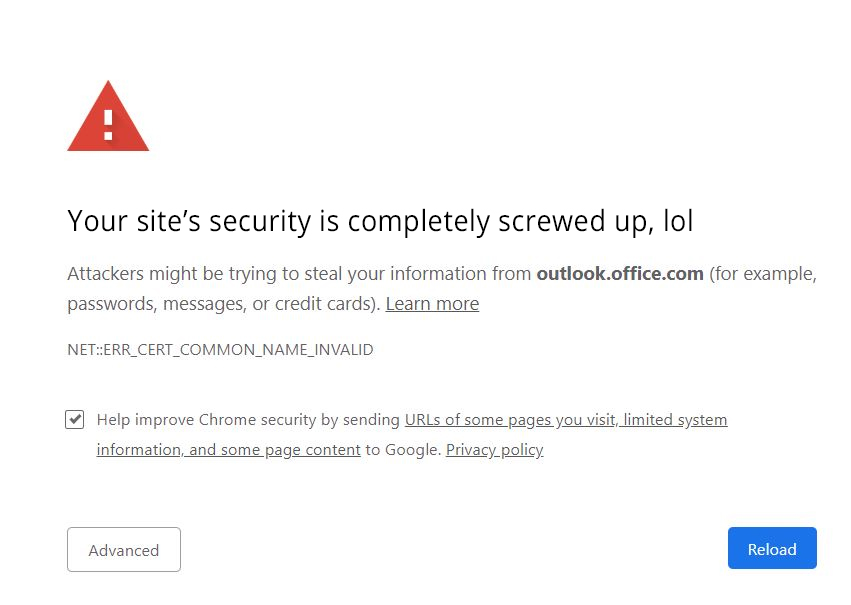Click the "to Google." text
Image resolution: width=851 pixels, height=605 pixels.
pyautogui.click(x=403, y=450)
